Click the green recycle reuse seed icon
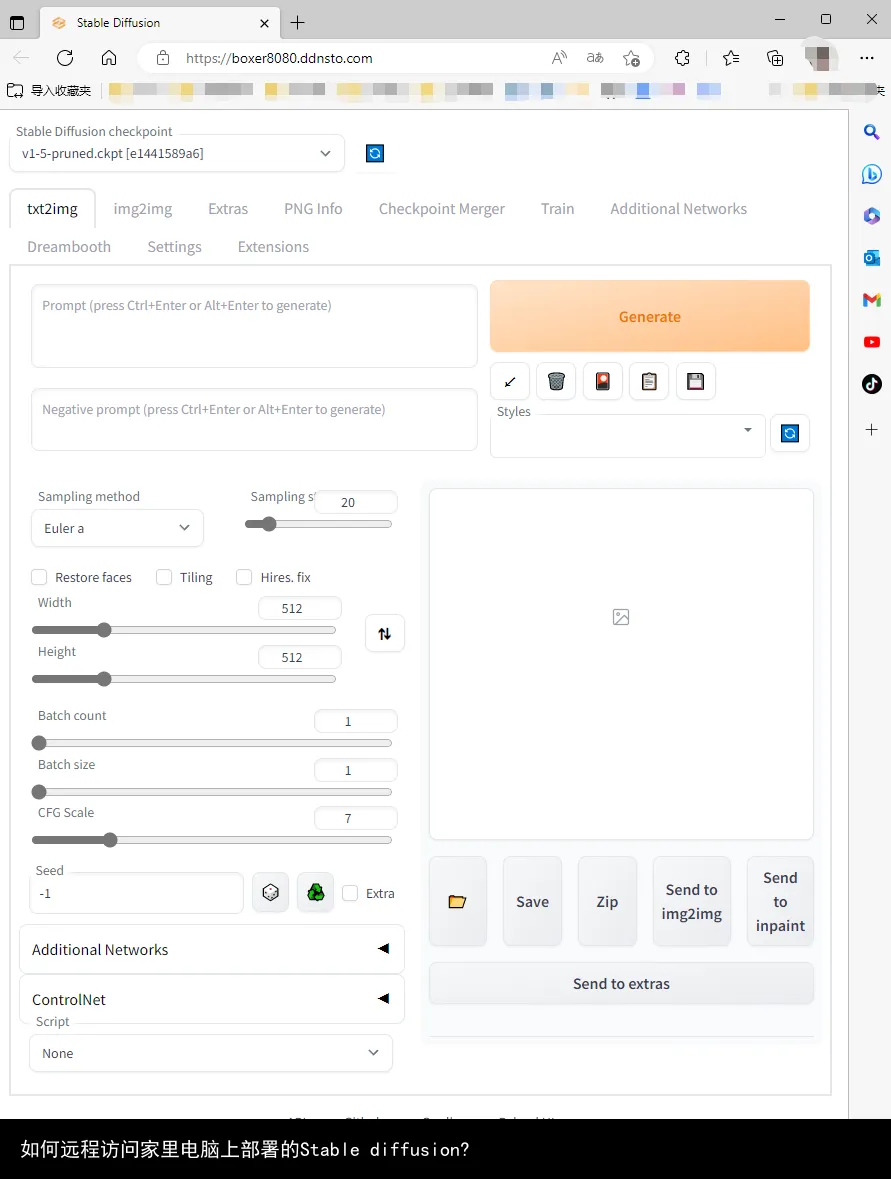 click(x=315, y=893)
